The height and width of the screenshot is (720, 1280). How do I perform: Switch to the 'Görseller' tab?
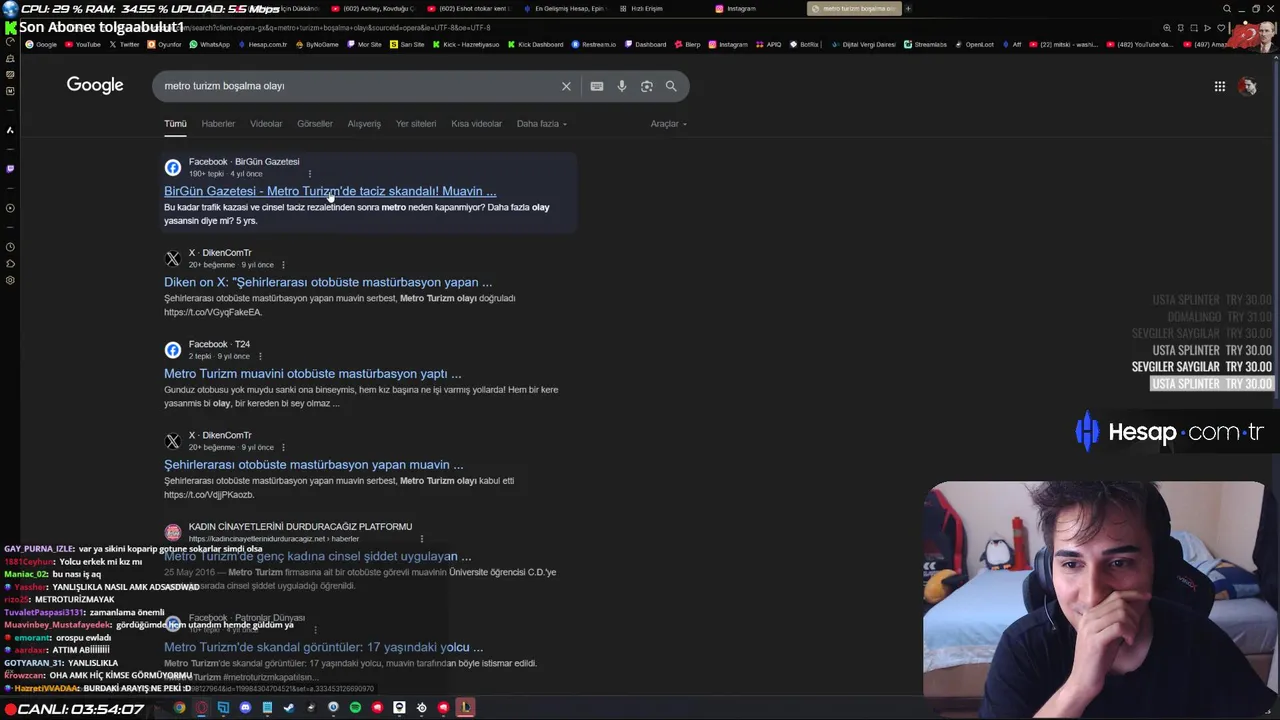coord(314,124)
